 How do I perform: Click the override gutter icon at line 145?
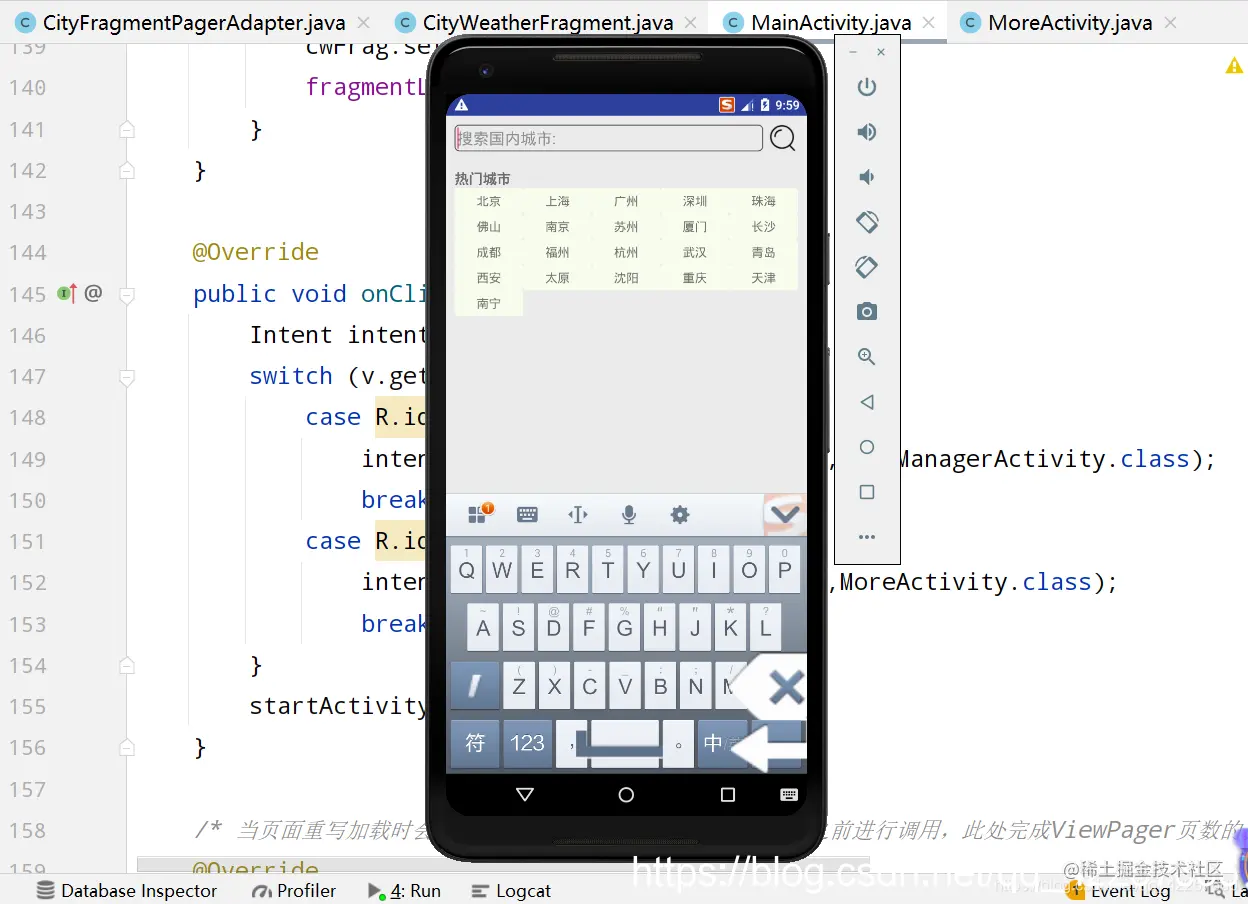pos(68,293)
